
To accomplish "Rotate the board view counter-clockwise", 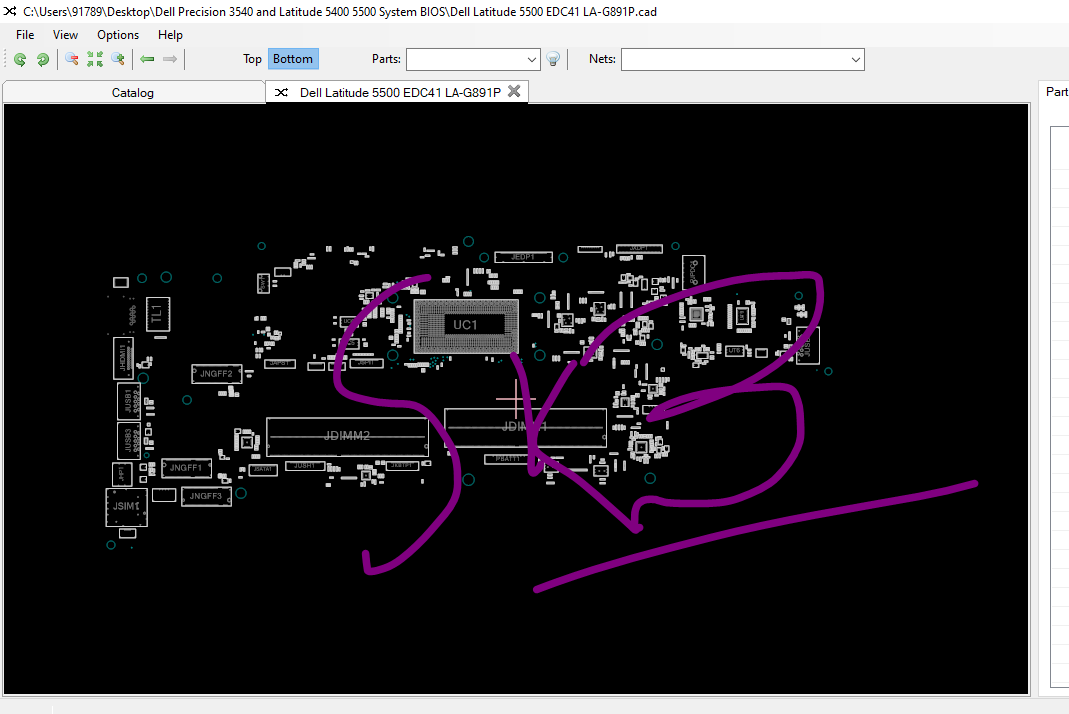I will coord(20,59).
